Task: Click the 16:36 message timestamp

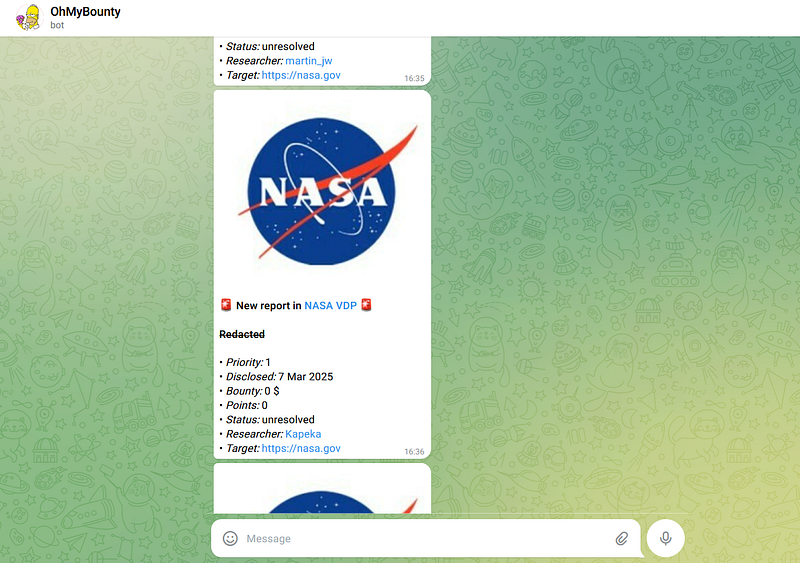Action: [414, 452]
